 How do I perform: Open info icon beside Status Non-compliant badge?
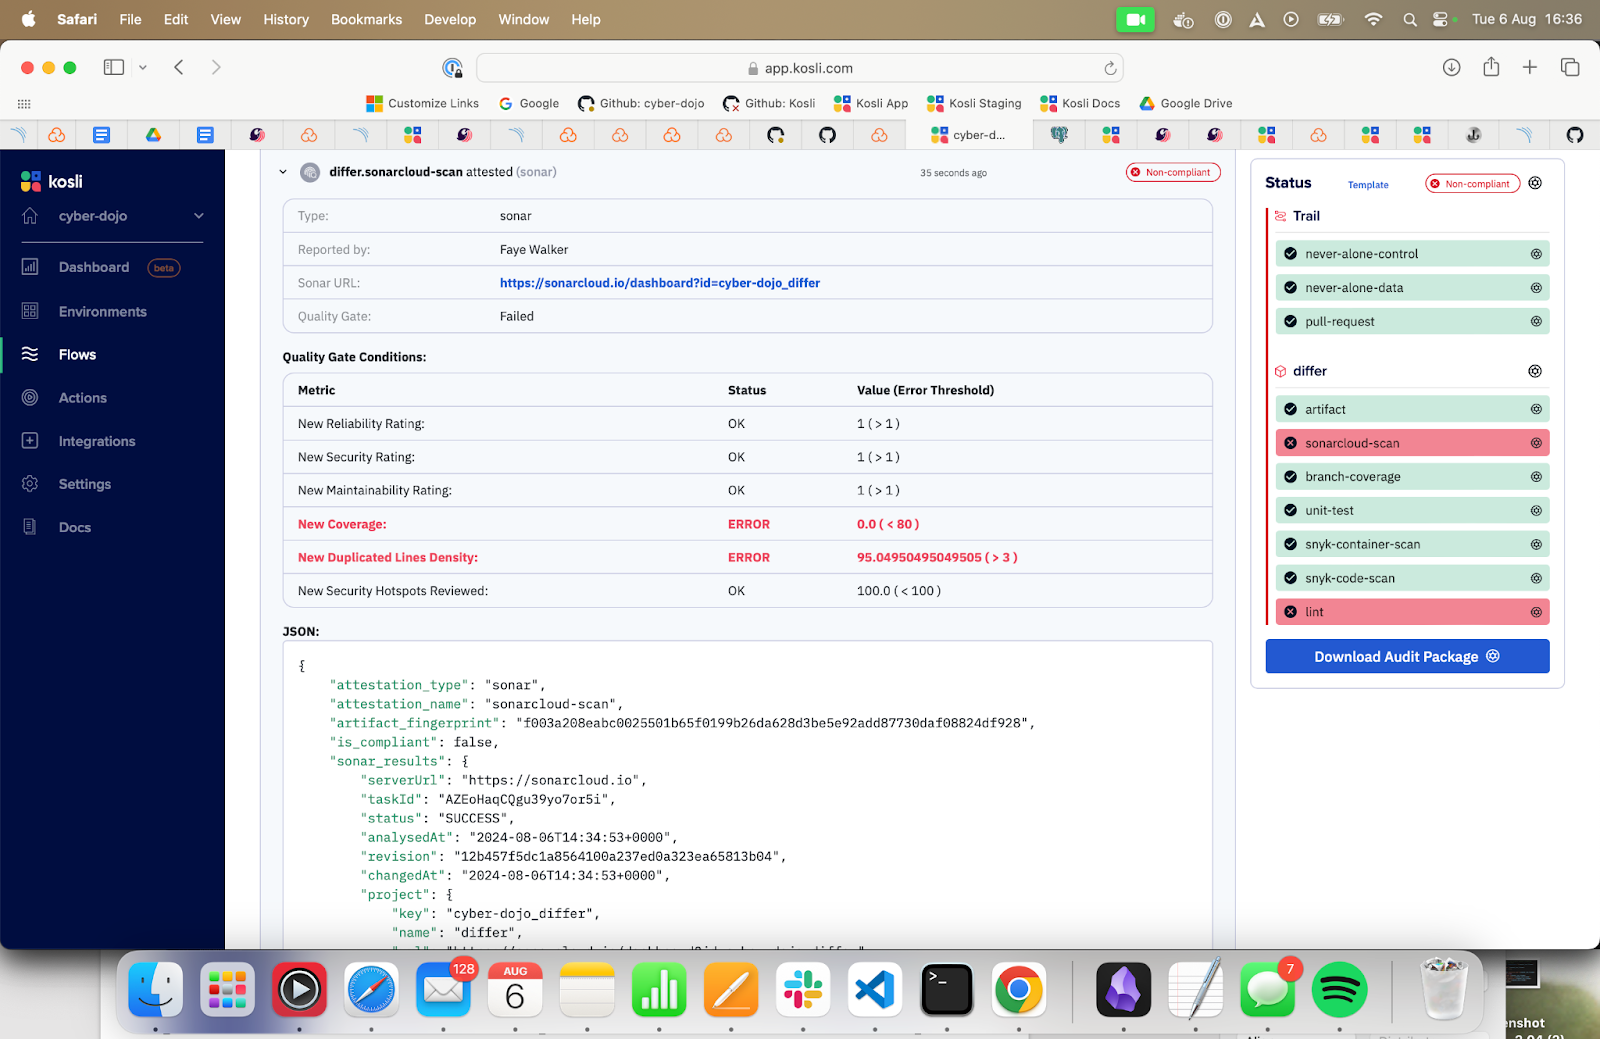click(1535, 183)
